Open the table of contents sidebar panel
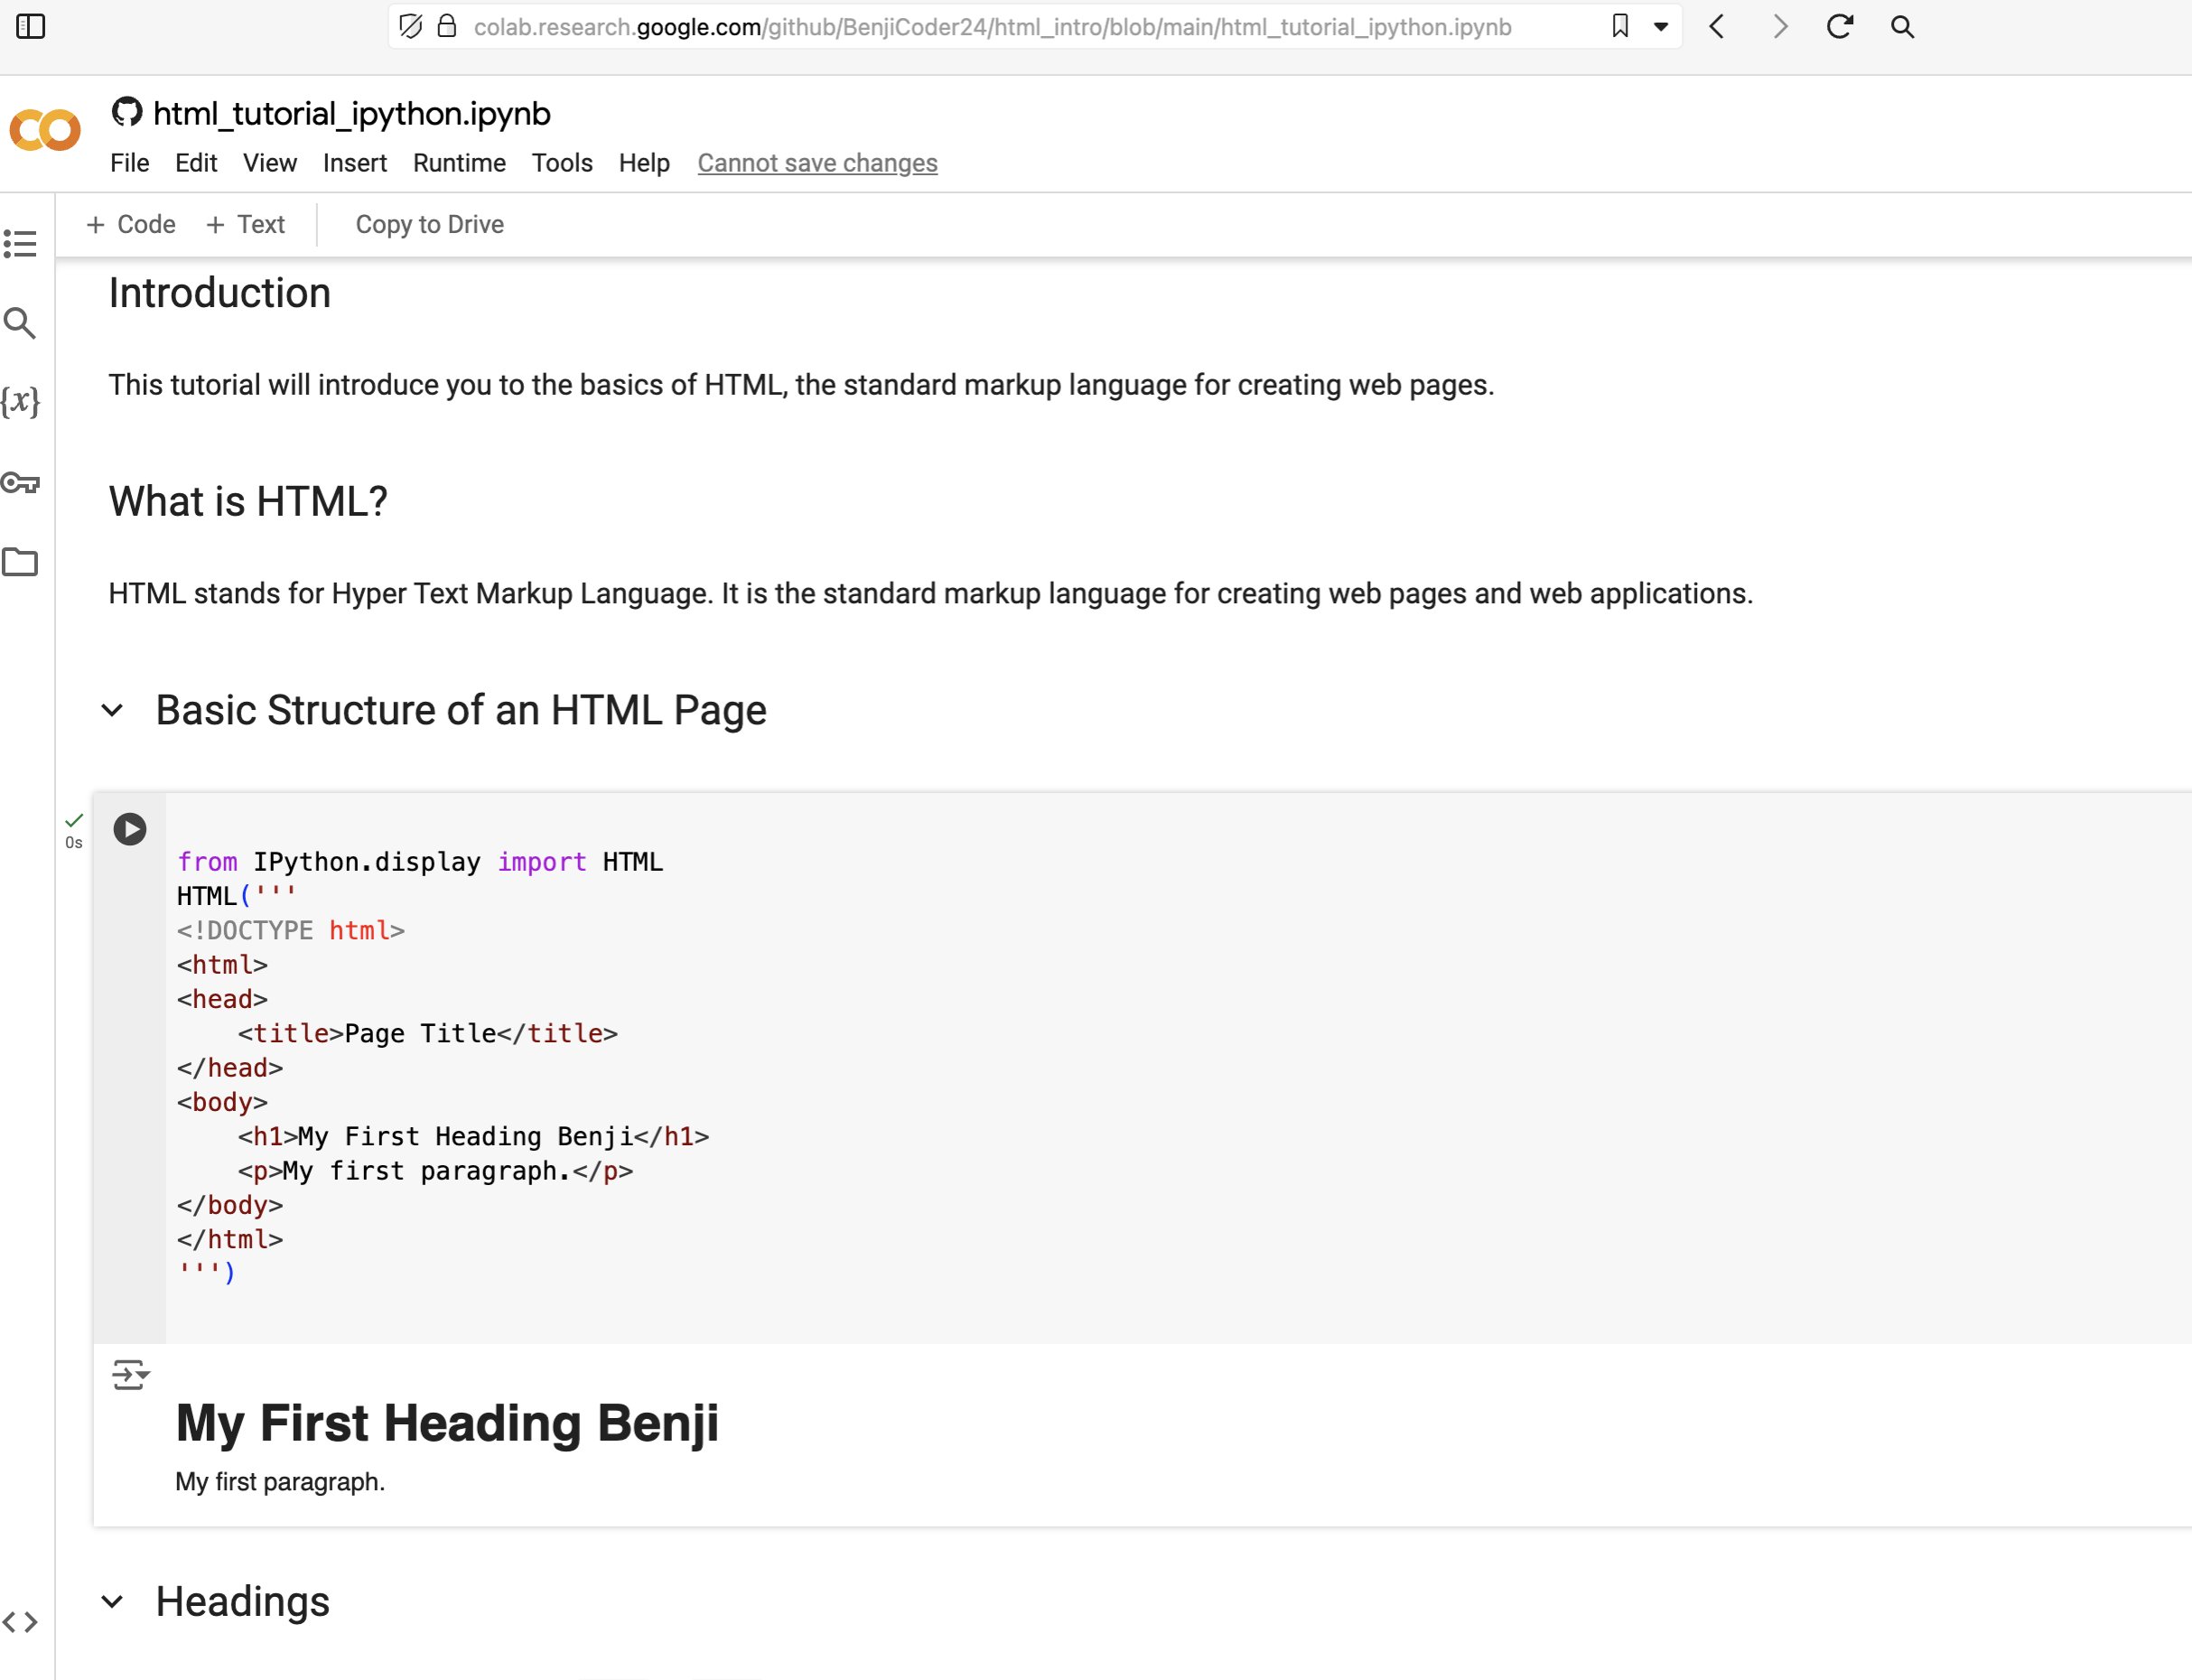Screen dimensions: 2192x1680 [21, 243]
